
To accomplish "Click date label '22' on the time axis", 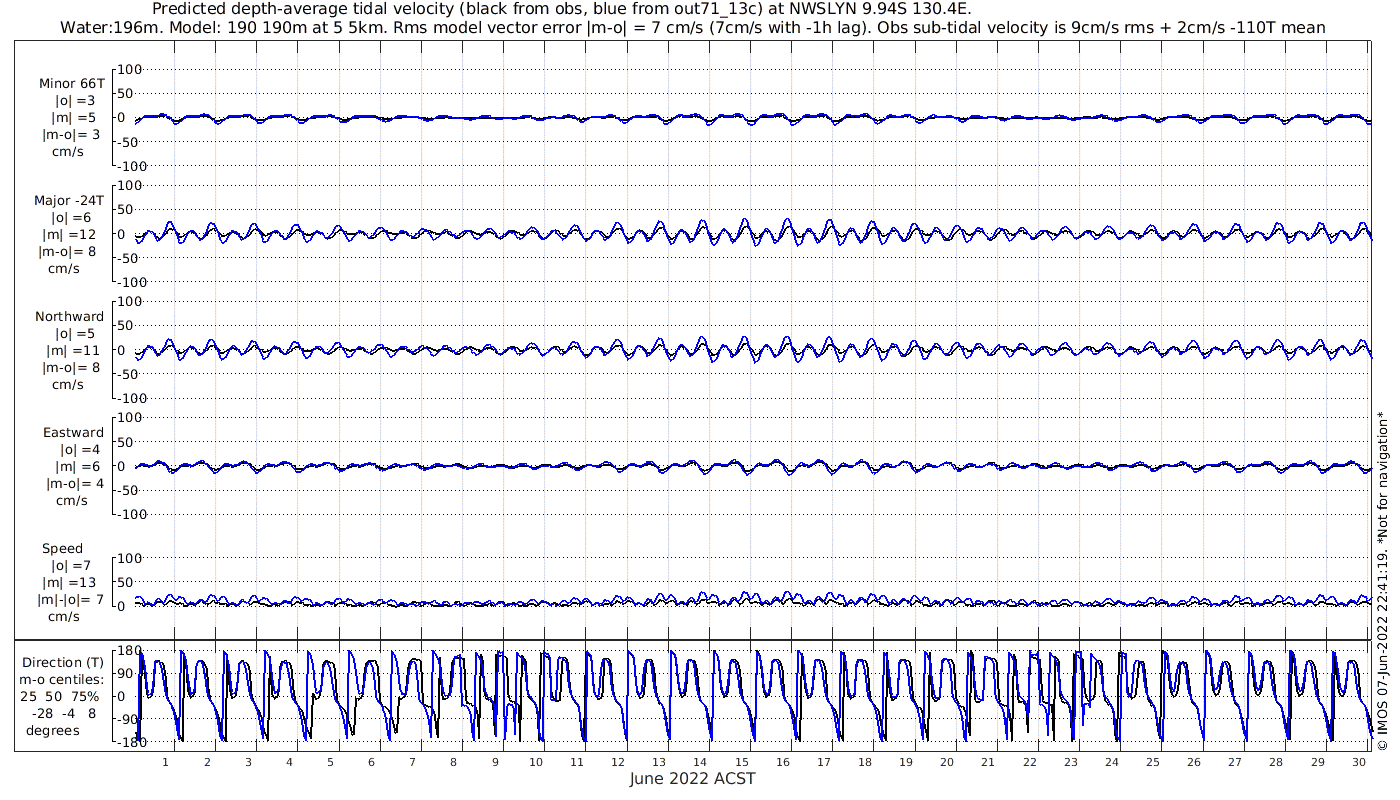I will click(x=1029, y=762).
